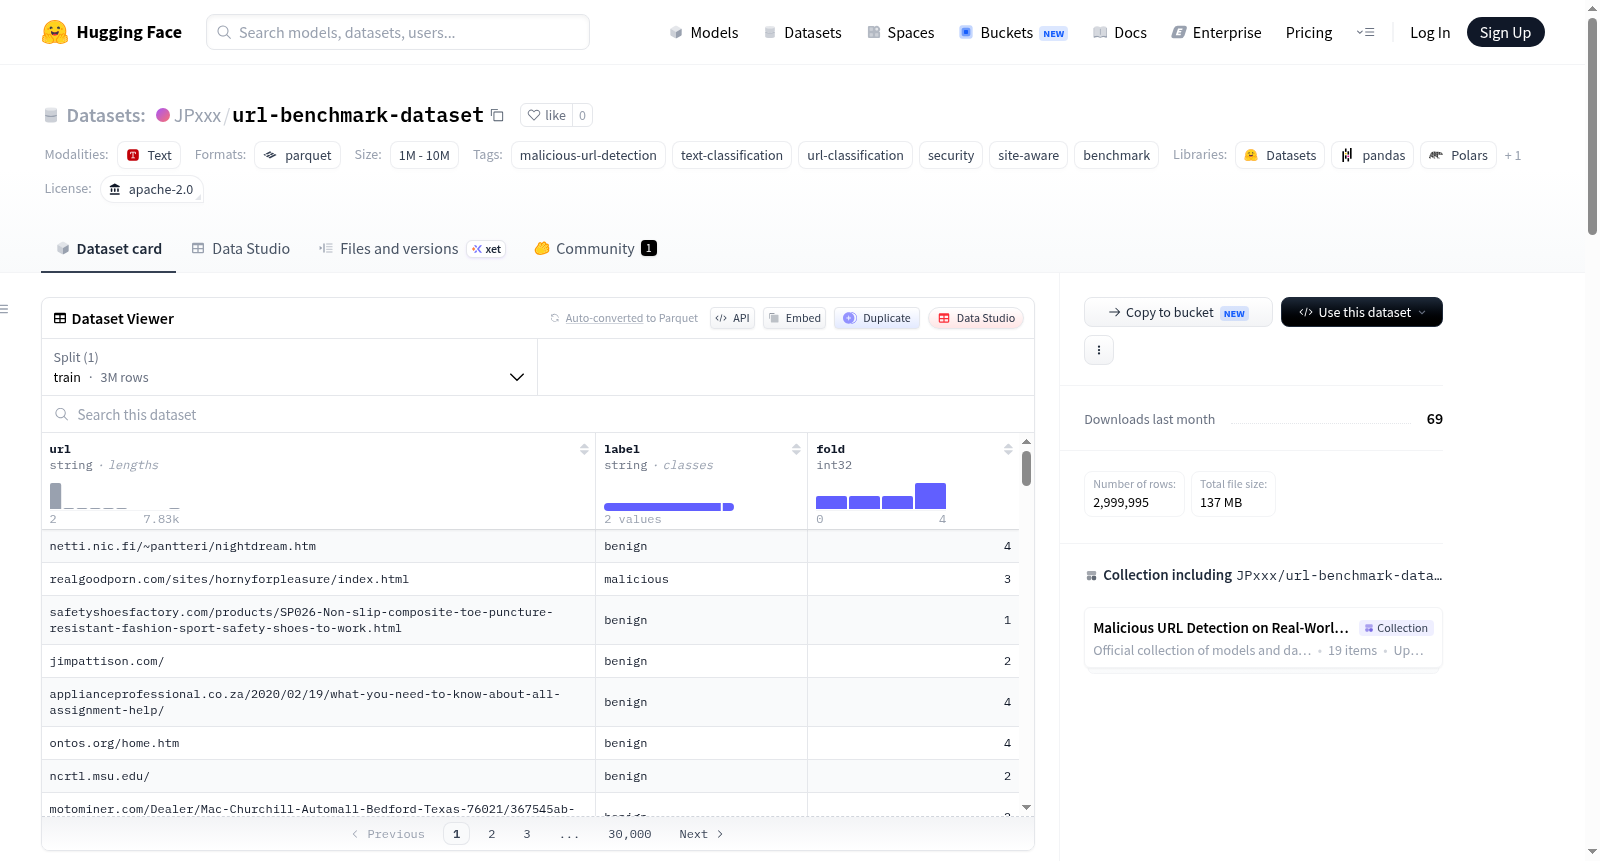Click the search magnifier icon in dataset viewer

[x=62, y=414]
